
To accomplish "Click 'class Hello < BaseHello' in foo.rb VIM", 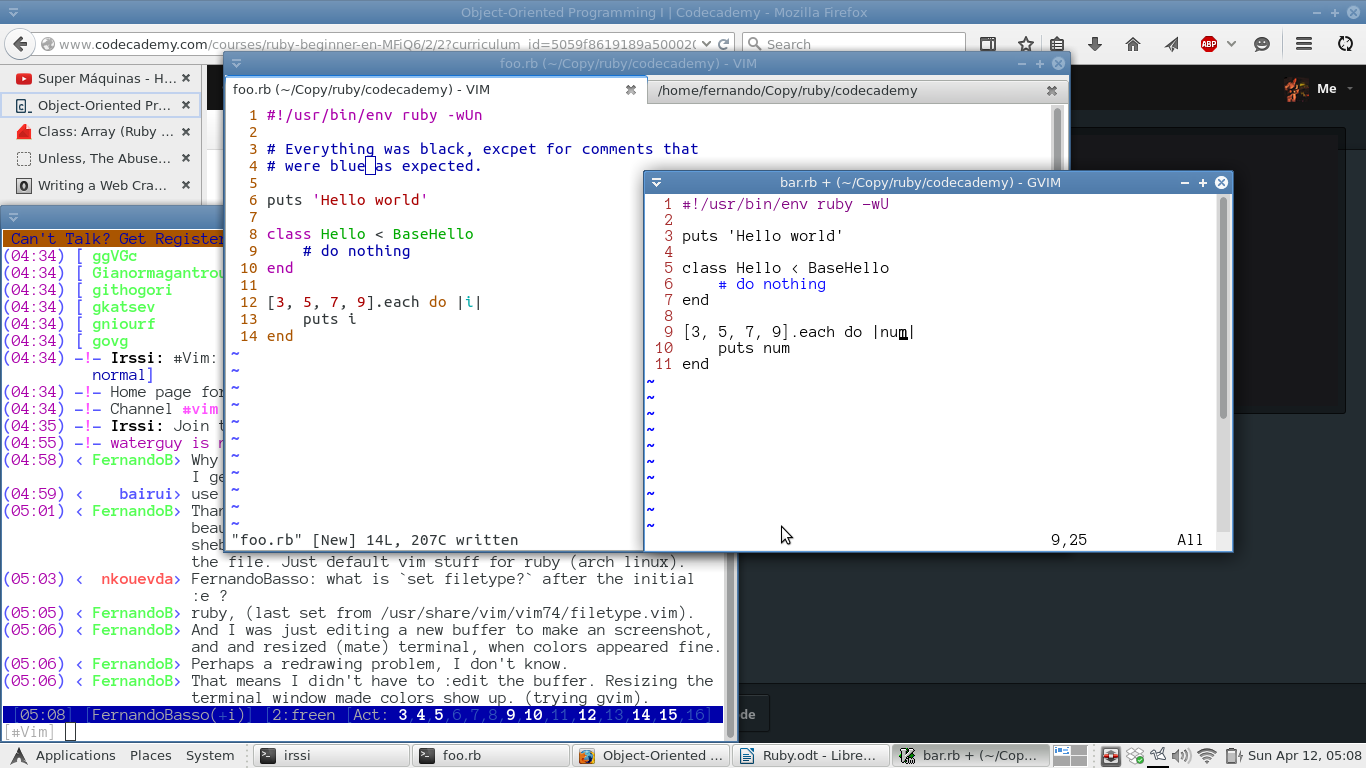I will pos(370,234).
